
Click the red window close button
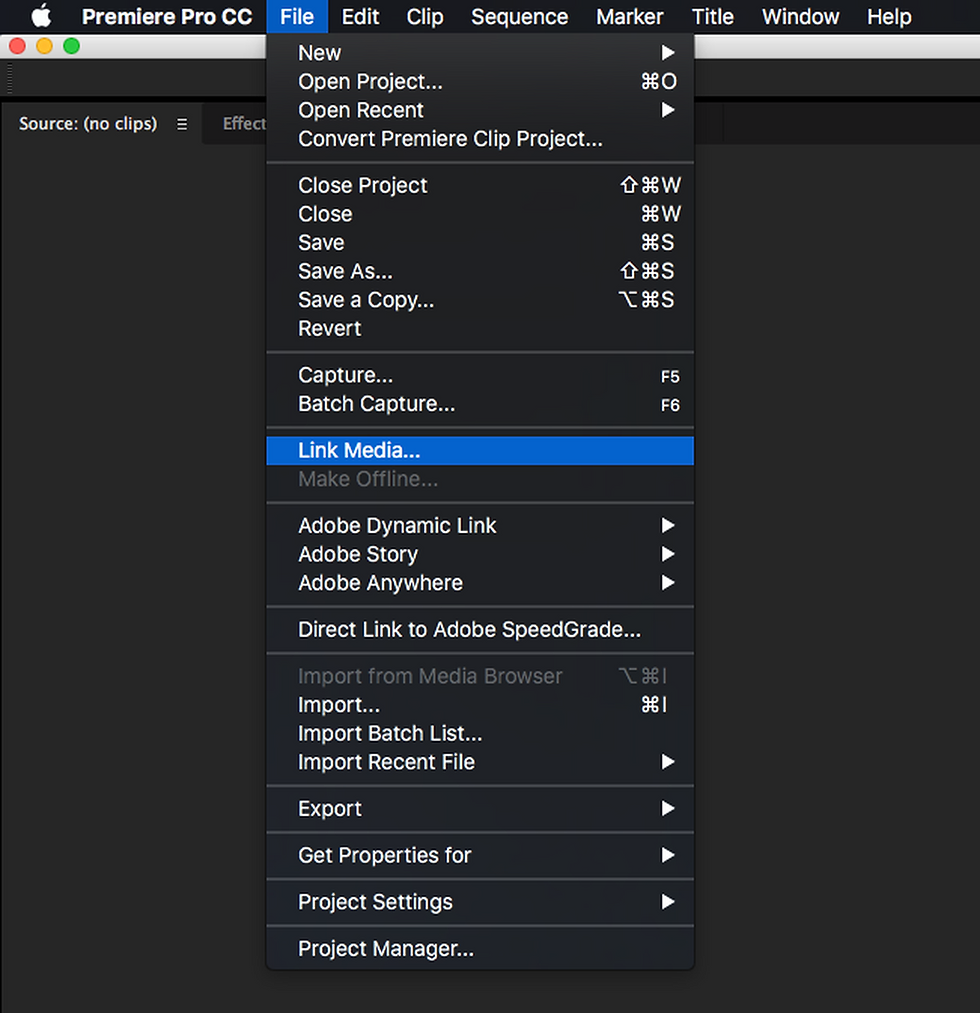click(x=17, y=46)
